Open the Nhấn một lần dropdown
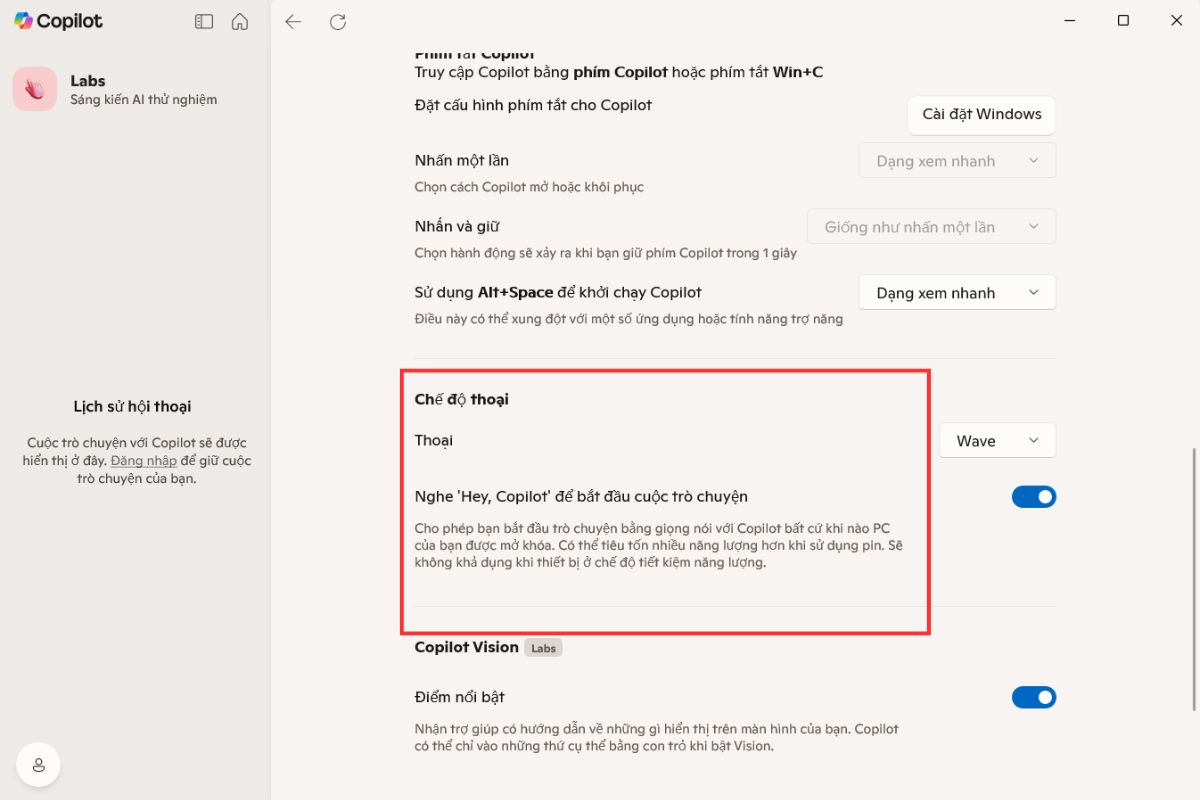The height and width of the screenshot is (800, 1200). click(957, 161)
